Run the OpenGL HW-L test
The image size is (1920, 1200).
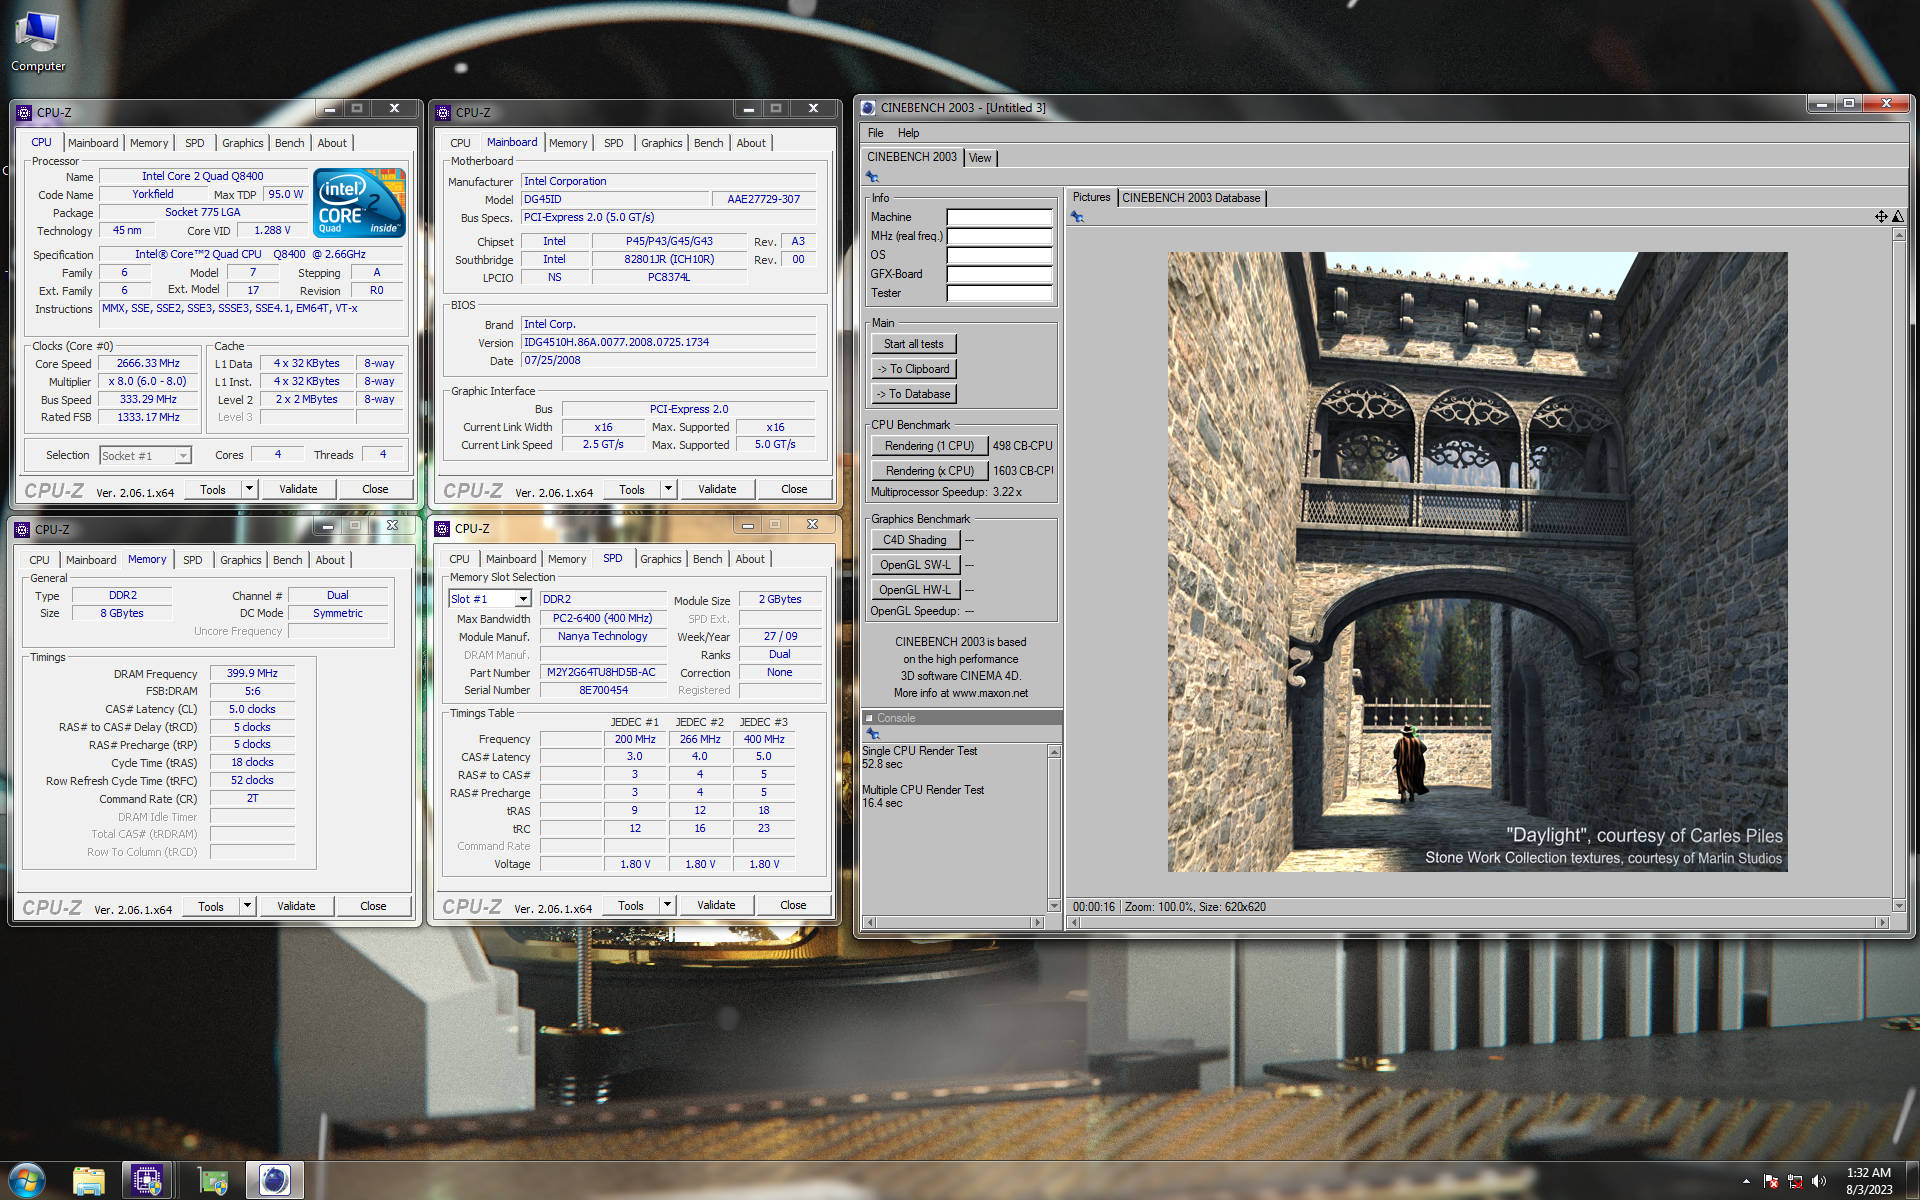click(x=915, y=590)
